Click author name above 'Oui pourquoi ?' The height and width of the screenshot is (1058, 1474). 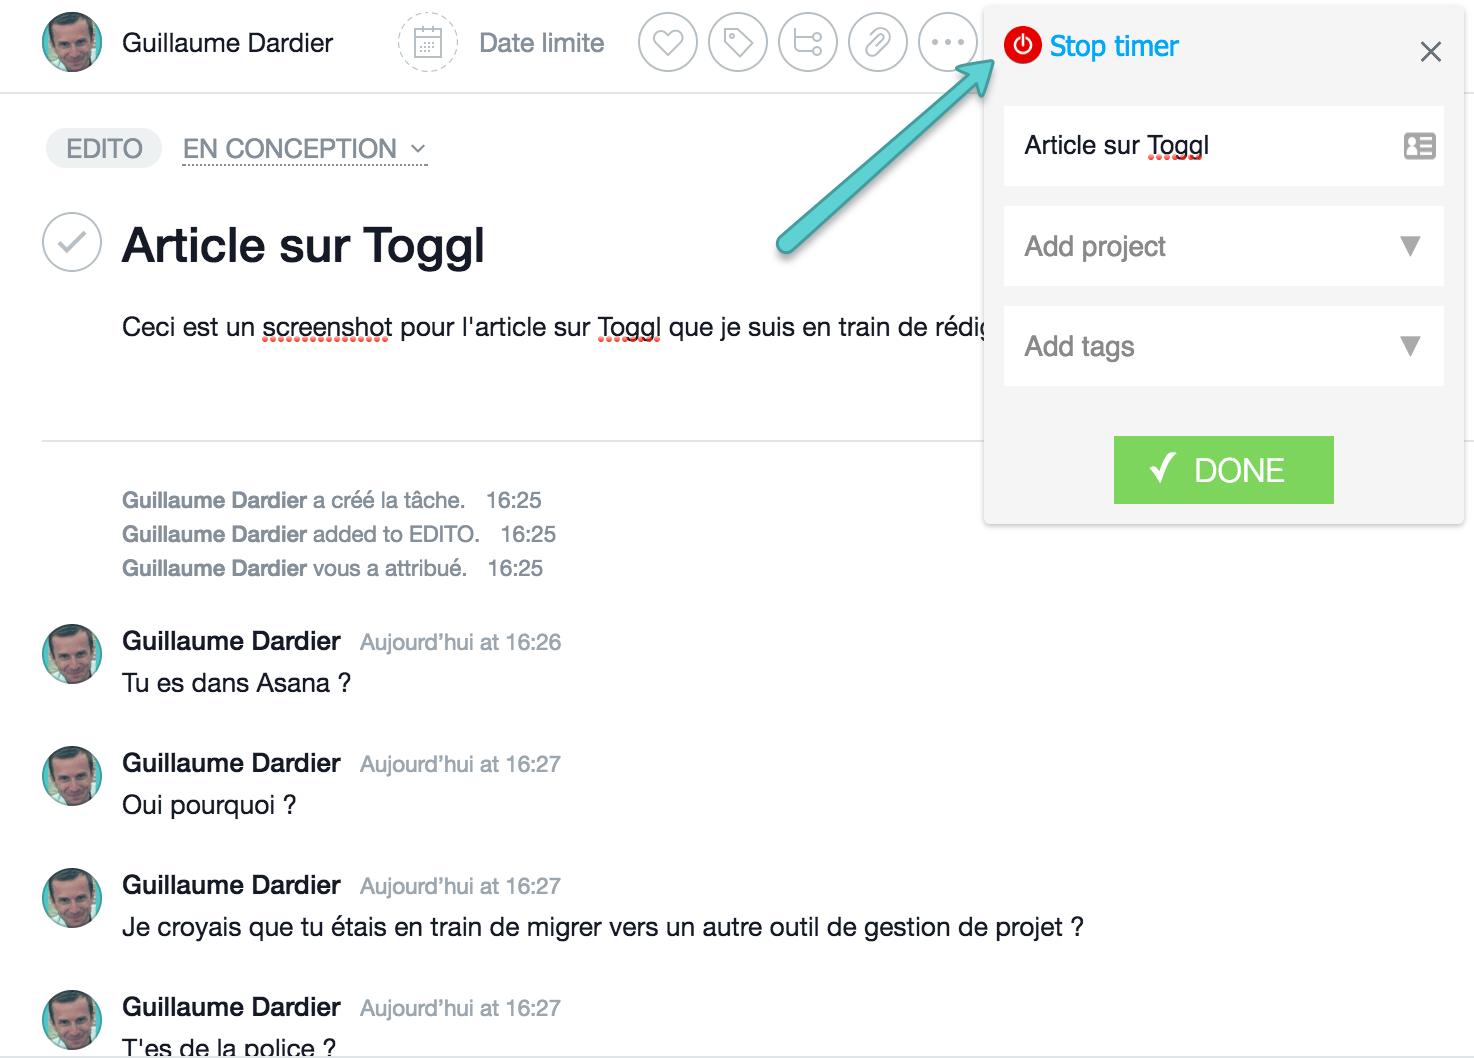(x=231, y=763)
